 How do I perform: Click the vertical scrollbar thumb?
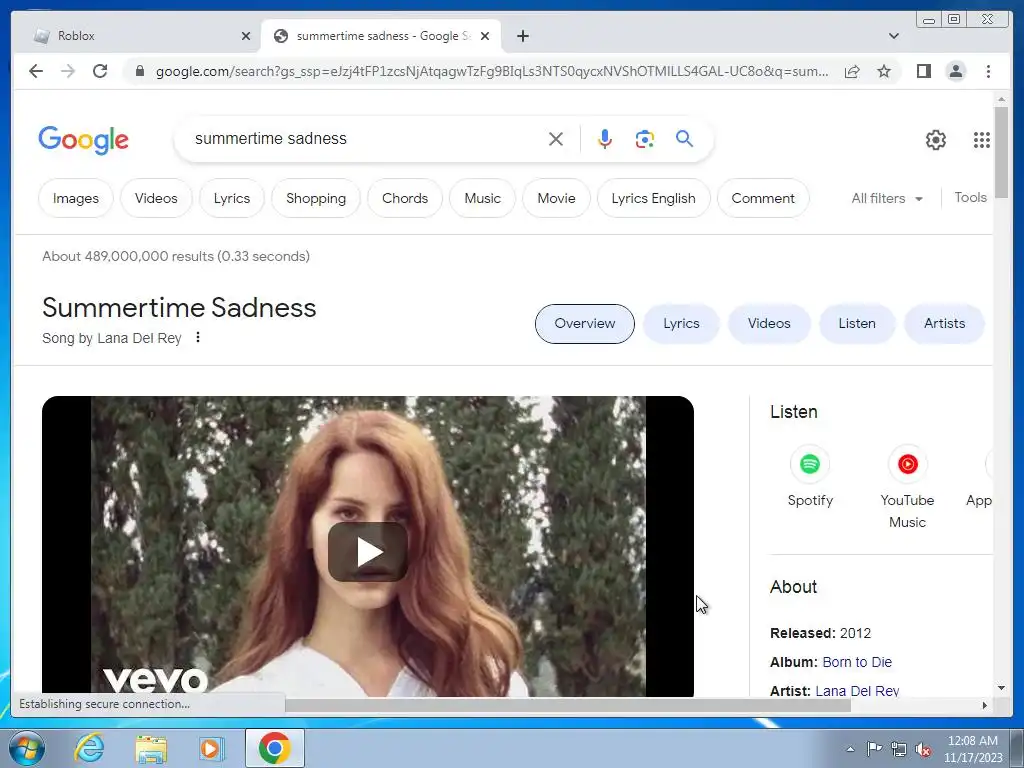[1001, 153]
